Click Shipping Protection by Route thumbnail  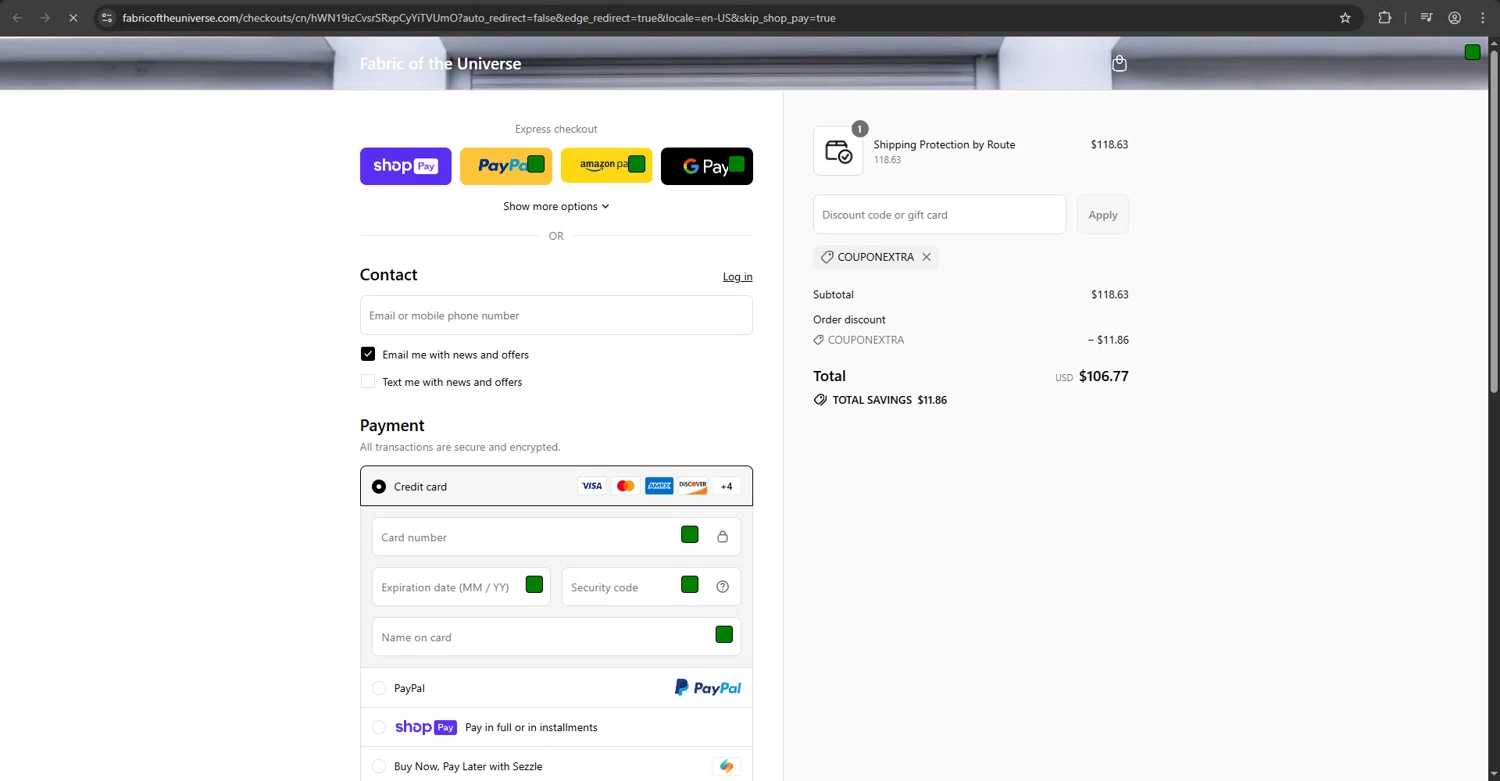(x=838, y=151)
